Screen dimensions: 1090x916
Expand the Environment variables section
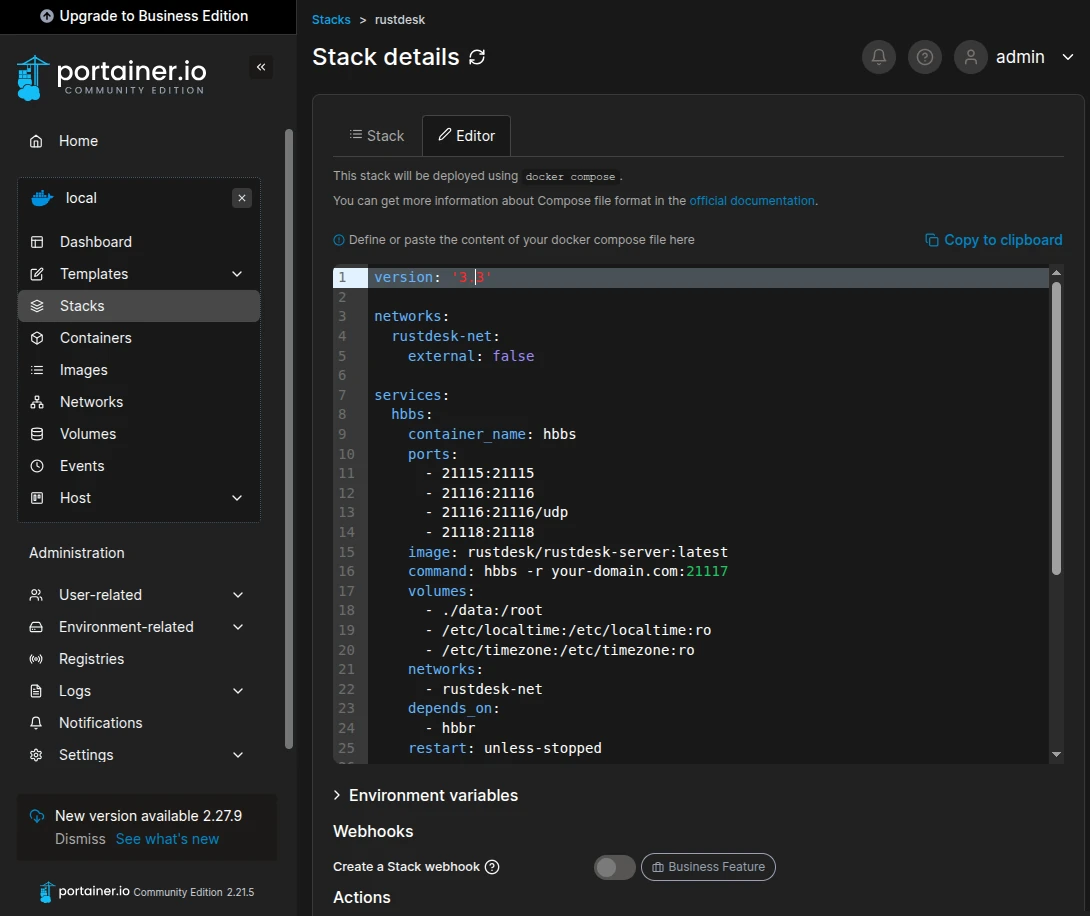(x=425, y=795)
